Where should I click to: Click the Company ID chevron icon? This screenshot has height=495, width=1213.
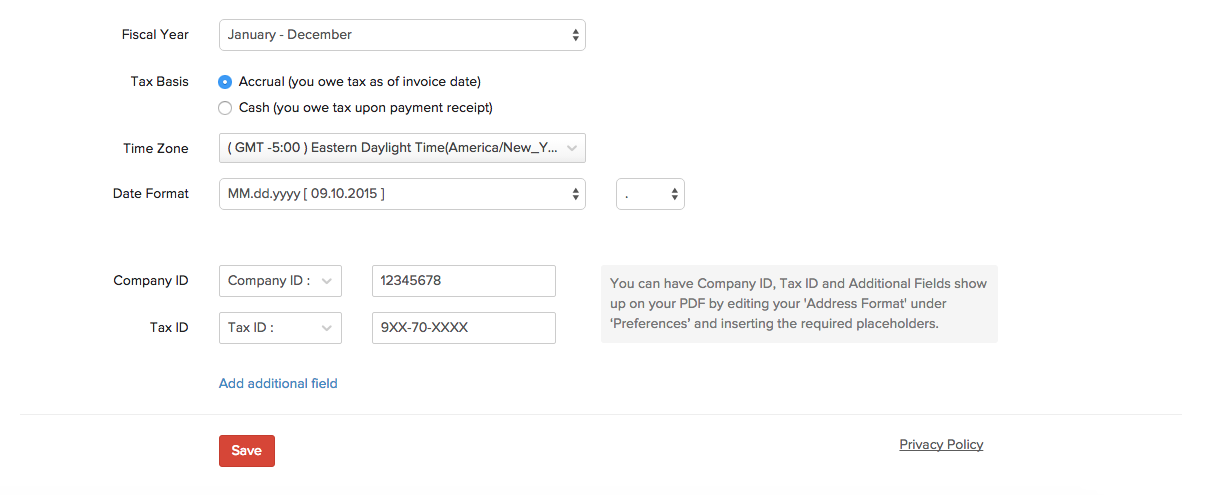pyautogui.click(x=327, y=281)
